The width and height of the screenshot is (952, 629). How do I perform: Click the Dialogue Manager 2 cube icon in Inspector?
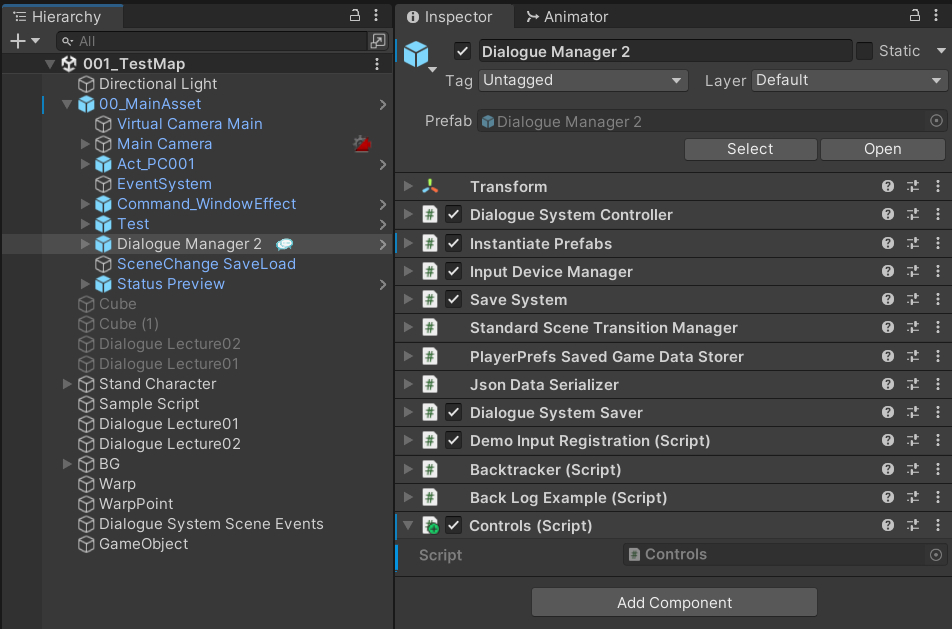click(x=416, y=54)
